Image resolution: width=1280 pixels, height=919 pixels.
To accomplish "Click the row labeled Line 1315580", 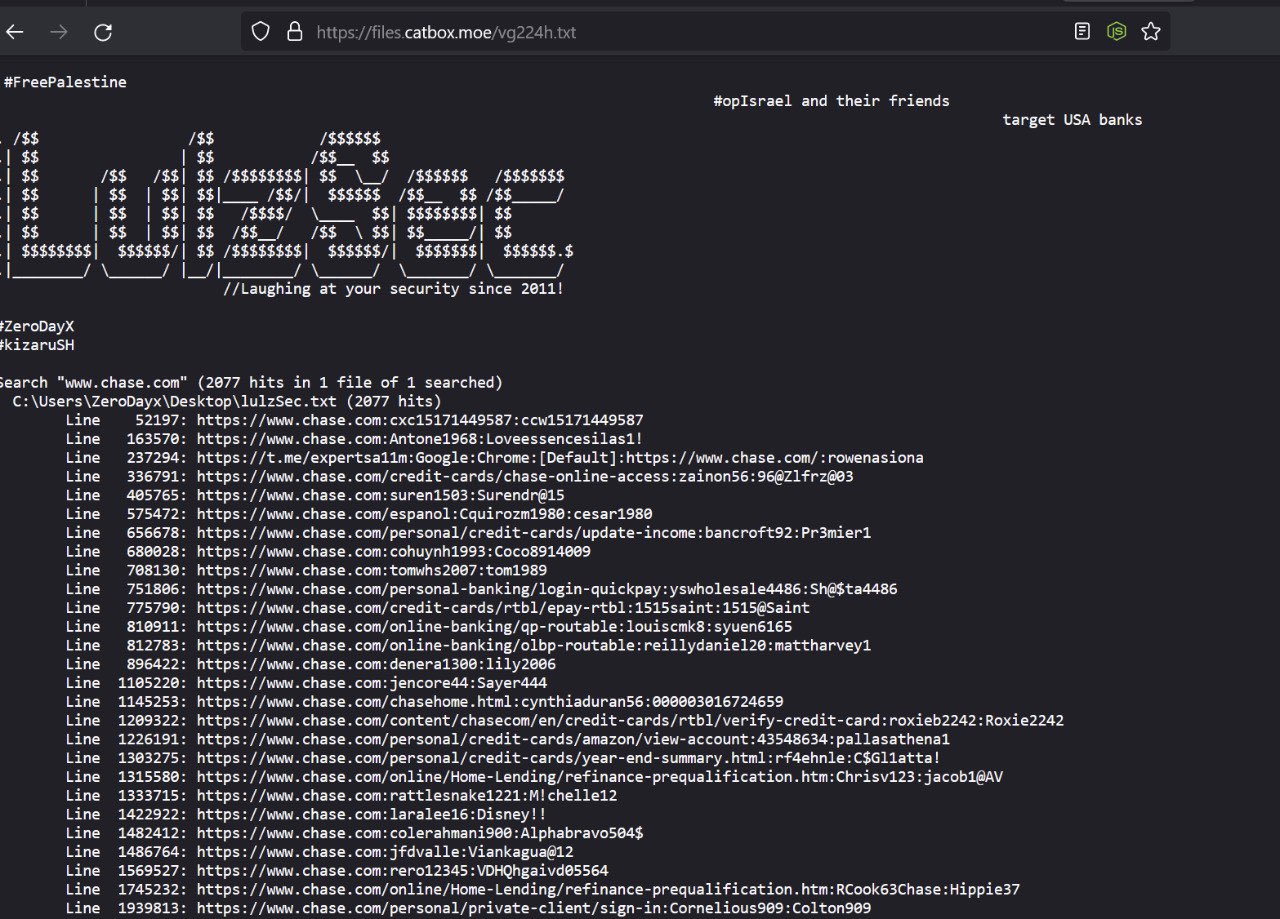I will coord(533,777).
